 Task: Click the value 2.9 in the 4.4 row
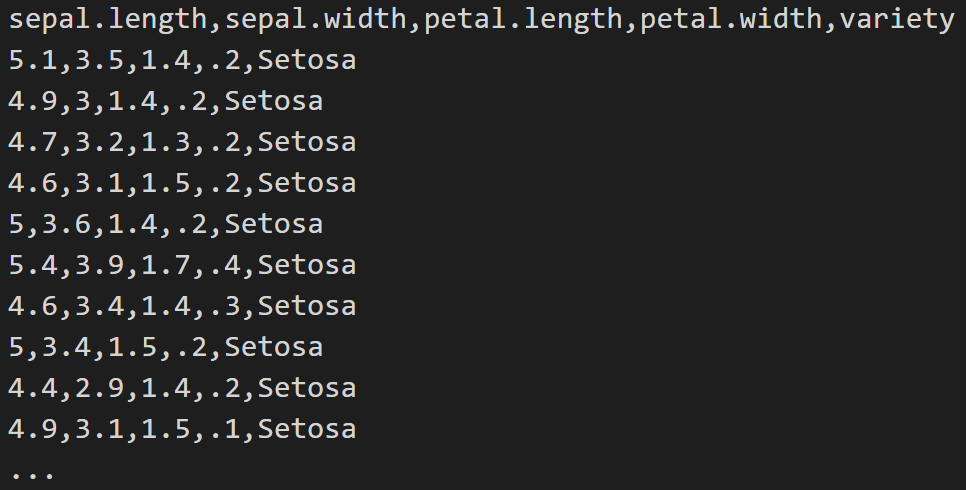100,389
